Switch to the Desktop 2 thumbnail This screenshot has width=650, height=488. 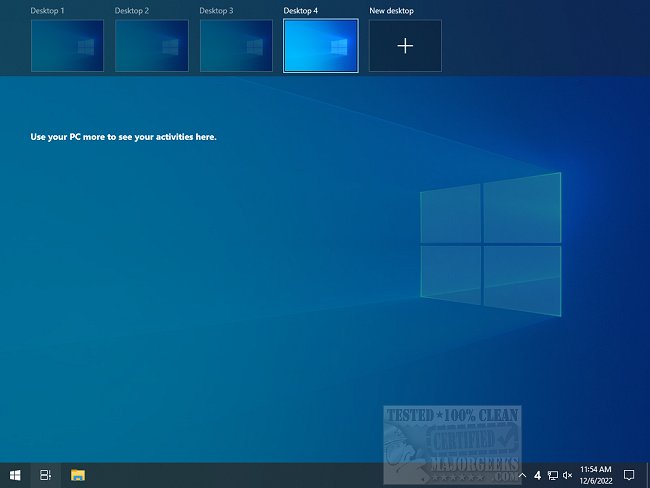click(x=152, y=46)
